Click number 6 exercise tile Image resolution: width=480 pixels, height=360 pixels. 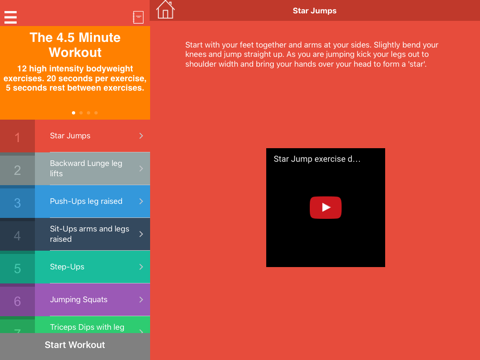17,299
